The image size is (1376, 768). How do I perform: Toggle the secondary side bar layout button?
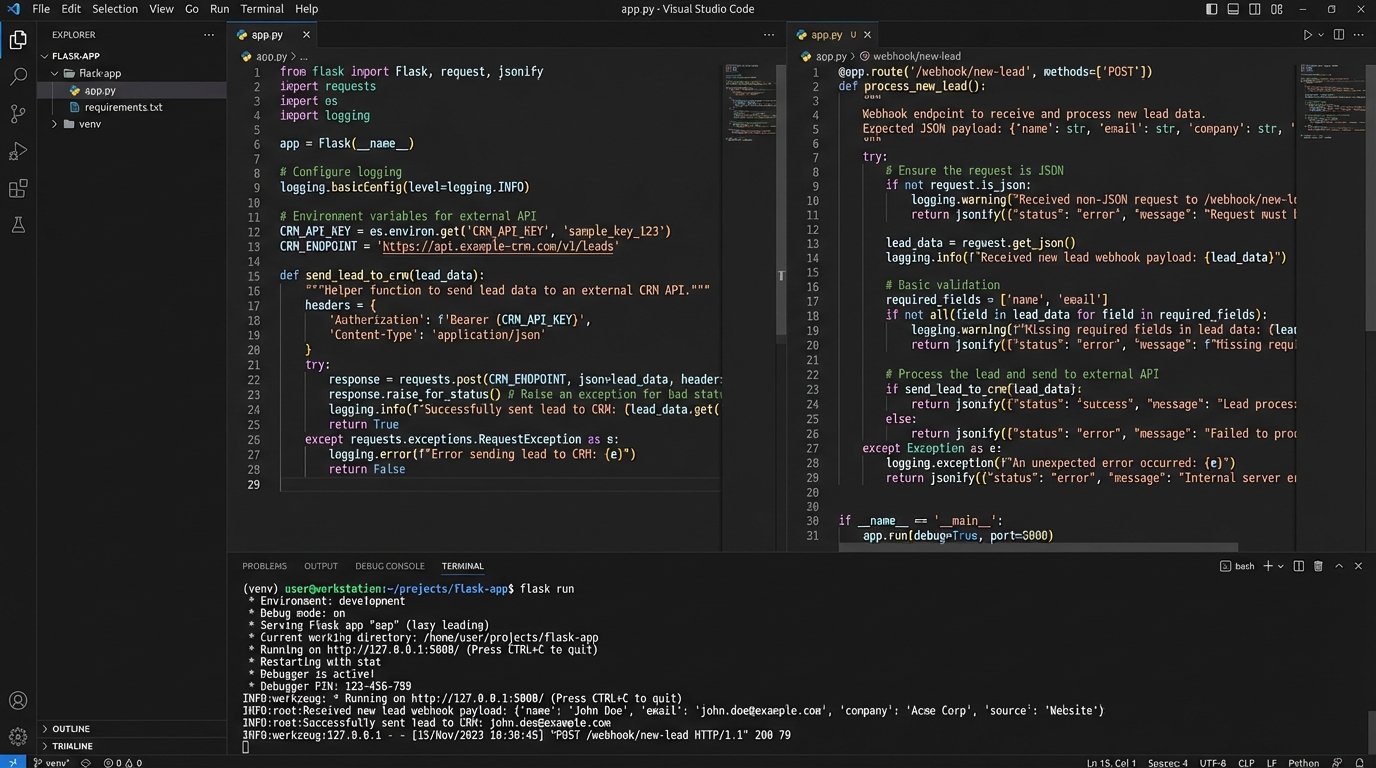[1255, 9]
